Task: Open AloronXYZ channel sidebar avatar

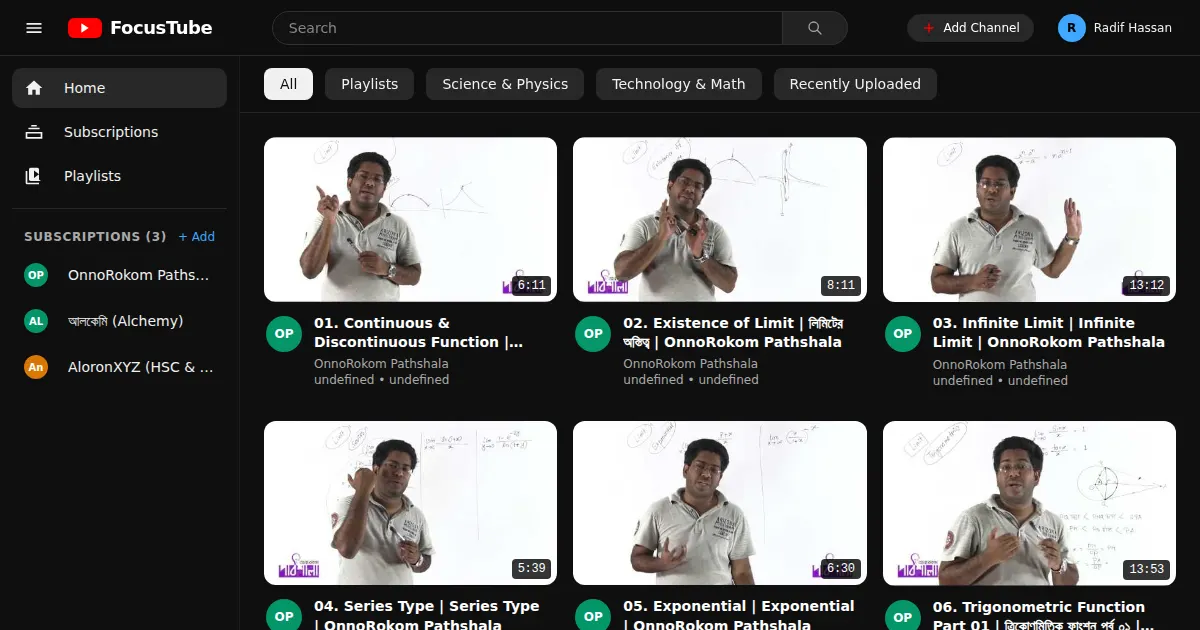Action: pos(36,367)
